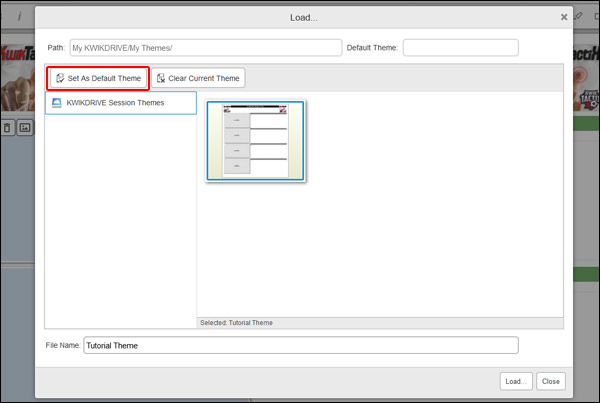Viewport: 600px width, 403px height.
Task: Click into the Path field
Action: 205,47
